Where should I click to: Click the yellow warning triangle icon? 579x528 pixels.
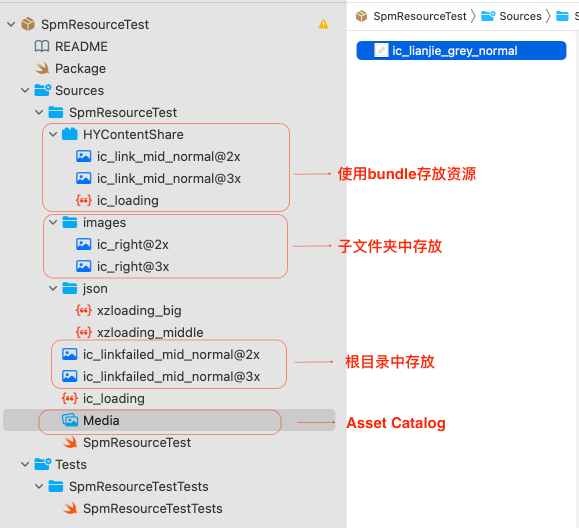click(x=323, y=24)
